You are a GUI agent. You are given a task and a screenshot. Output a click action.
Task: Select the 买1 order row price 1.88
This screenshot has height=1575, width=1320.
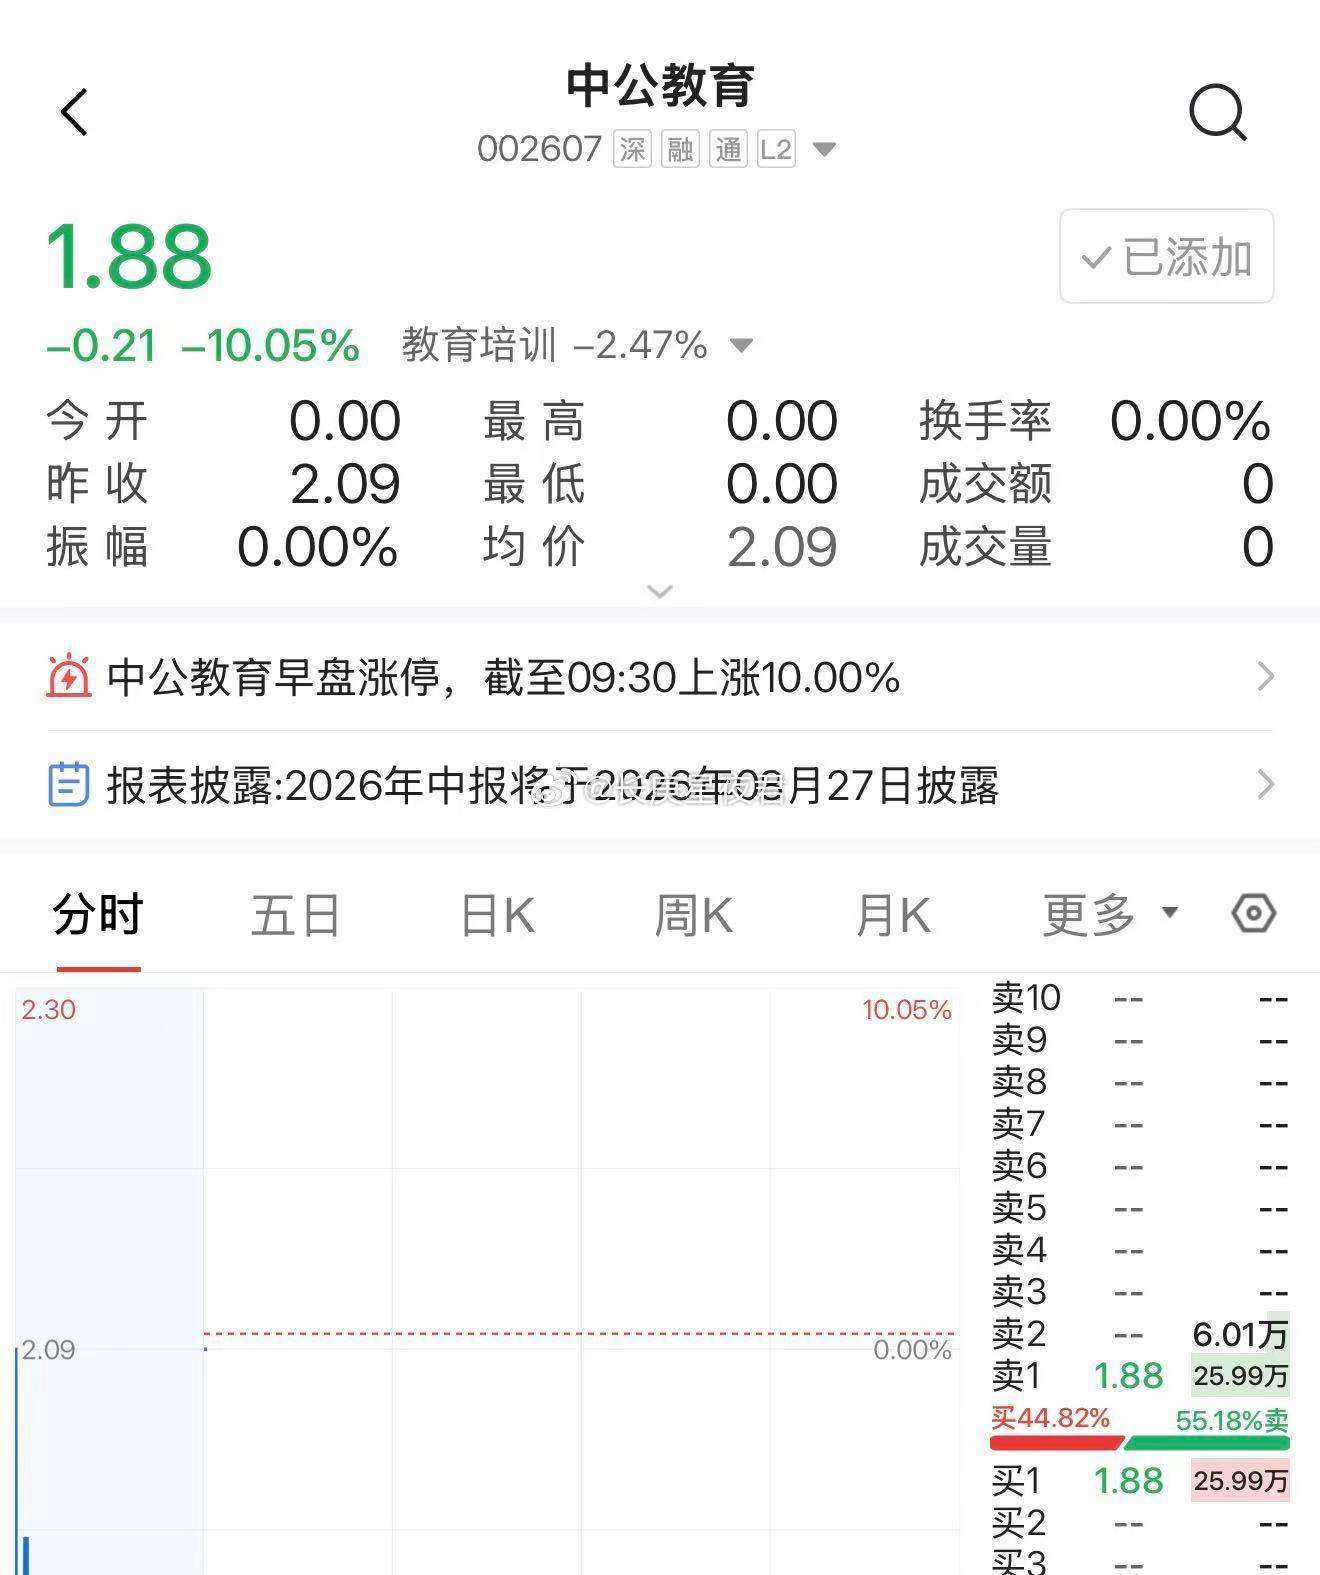tap(1128, 1481)
